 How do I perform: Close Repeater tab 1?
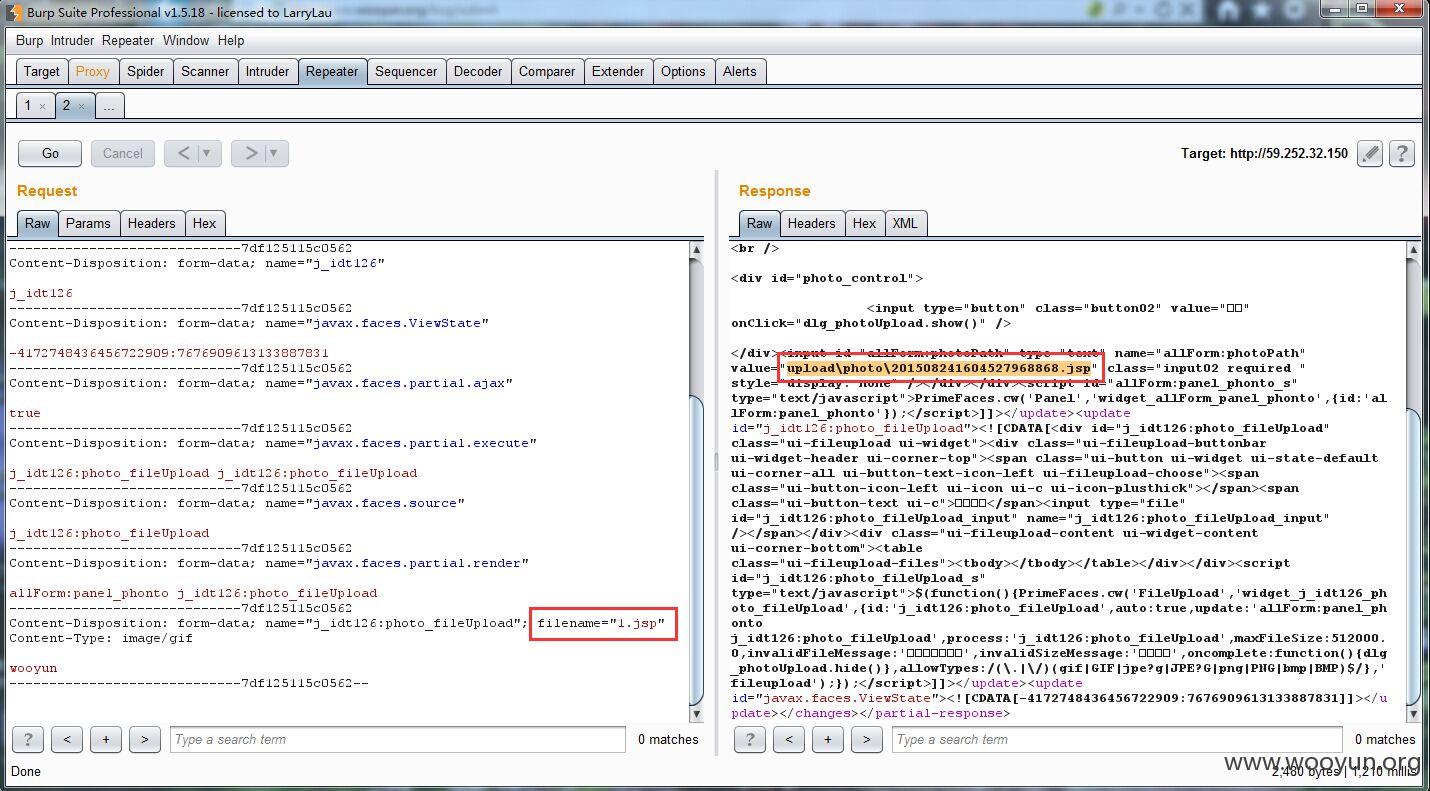(x=42, y=106)
